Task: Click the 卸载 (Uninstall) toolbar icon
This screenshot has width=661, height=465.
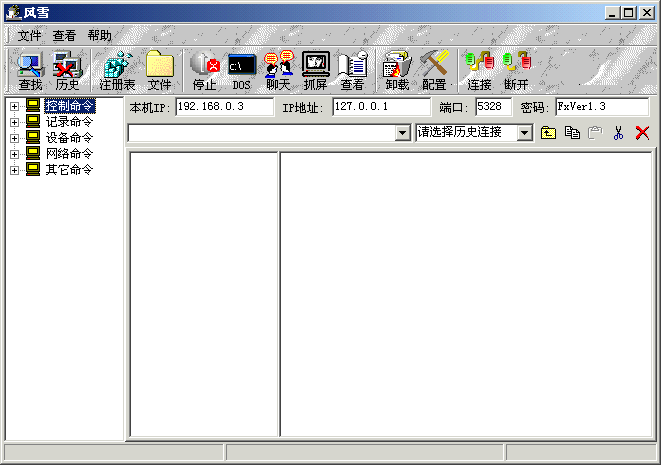Action: click(x=397, y=70)
